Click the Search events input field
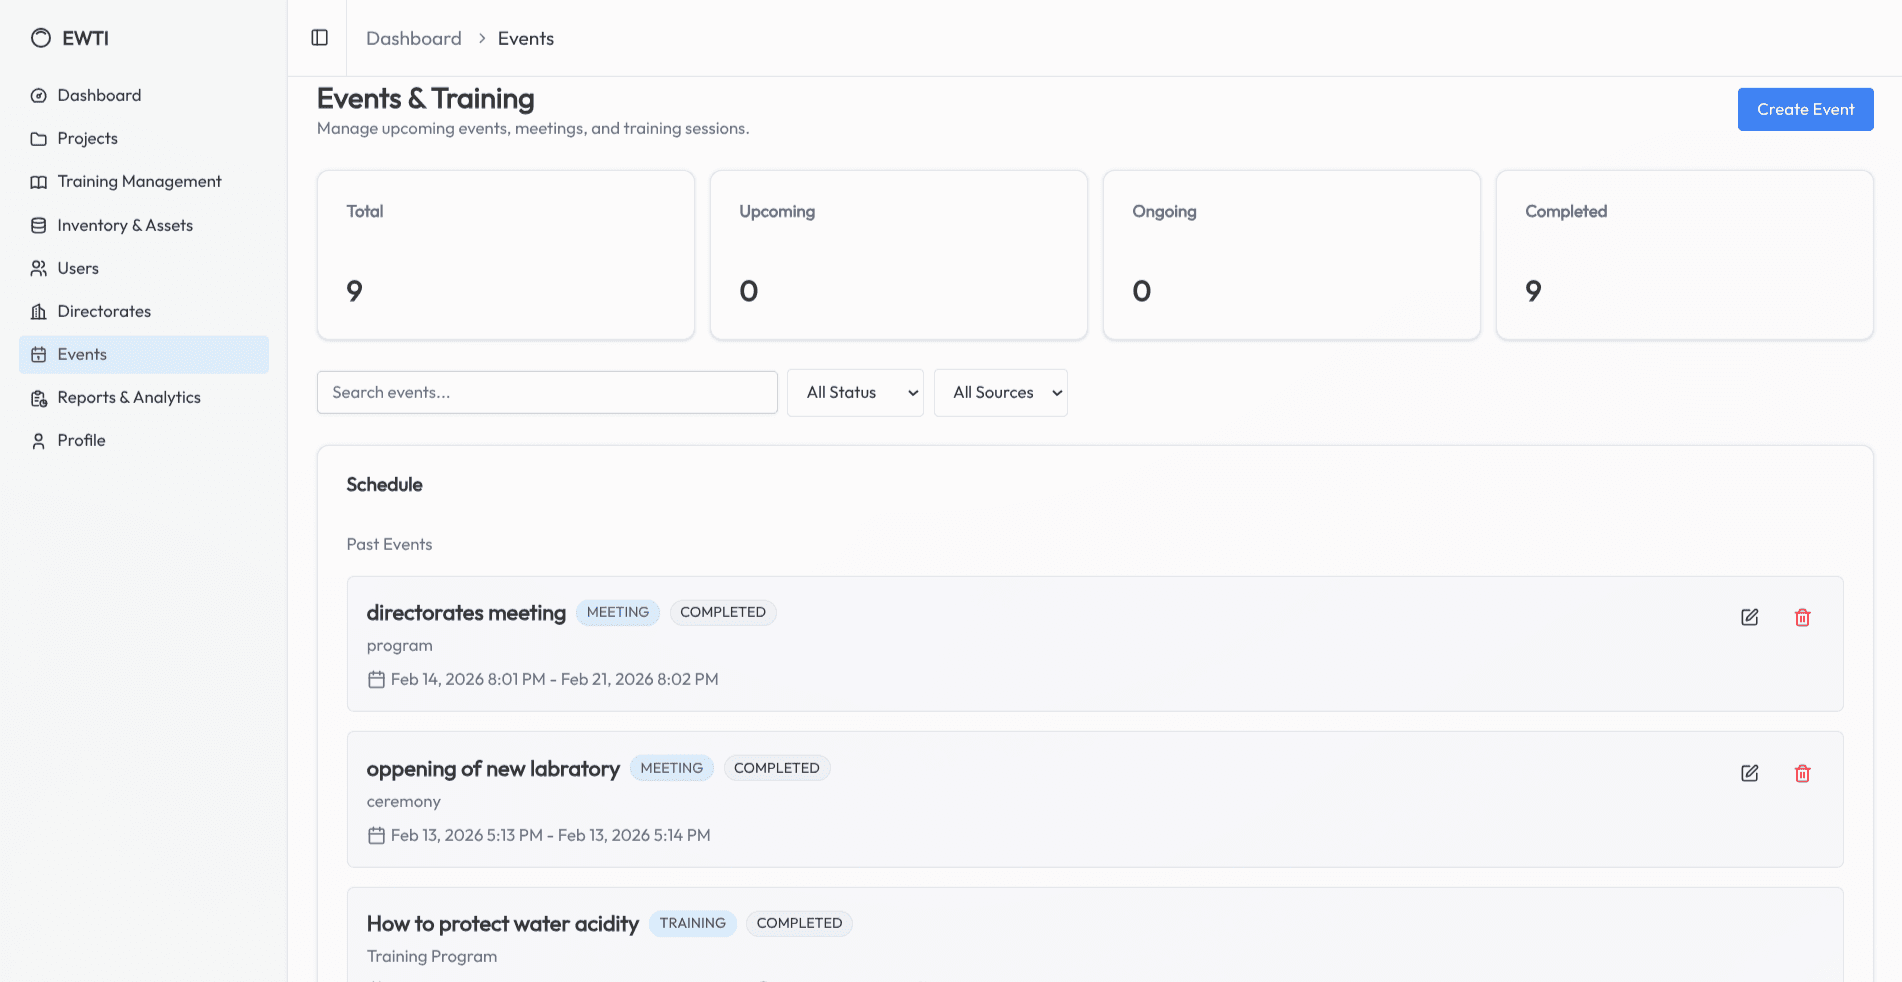Image resolution: width=1902 pixels, height=982 pixels. 547,393
